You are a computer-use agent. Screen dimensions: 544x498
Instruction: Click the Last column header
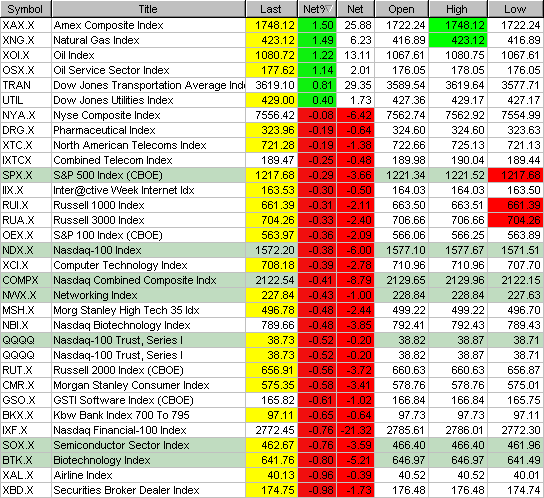coord(271,9)
